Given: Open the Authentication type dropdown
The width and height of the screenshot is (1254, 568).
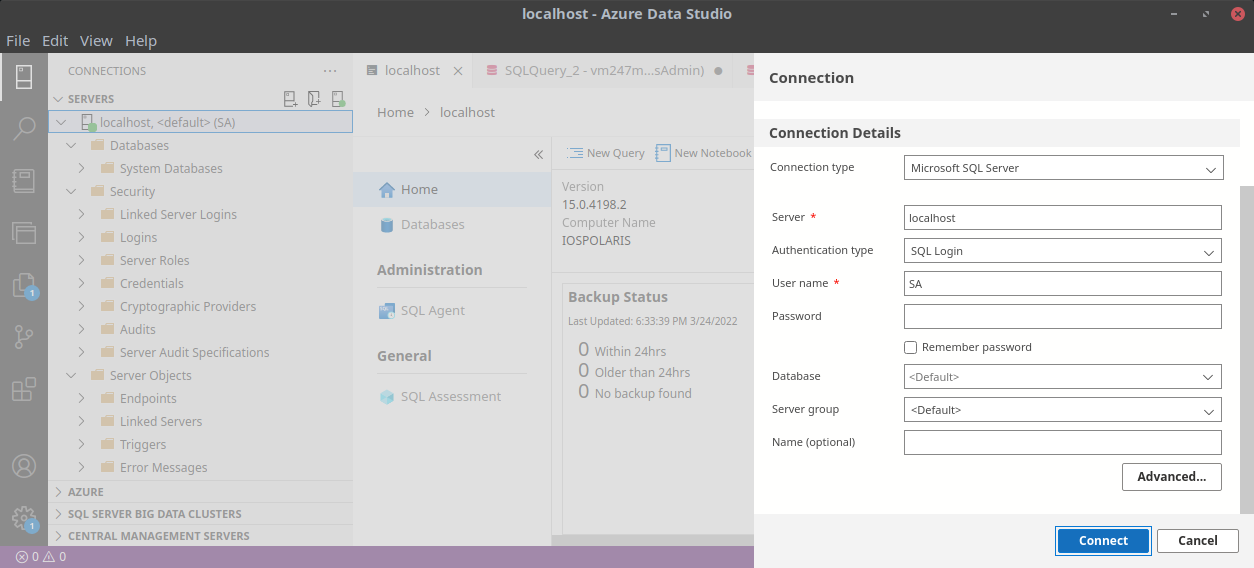Looking at the screenshot, I should [x=1063, y=251].
